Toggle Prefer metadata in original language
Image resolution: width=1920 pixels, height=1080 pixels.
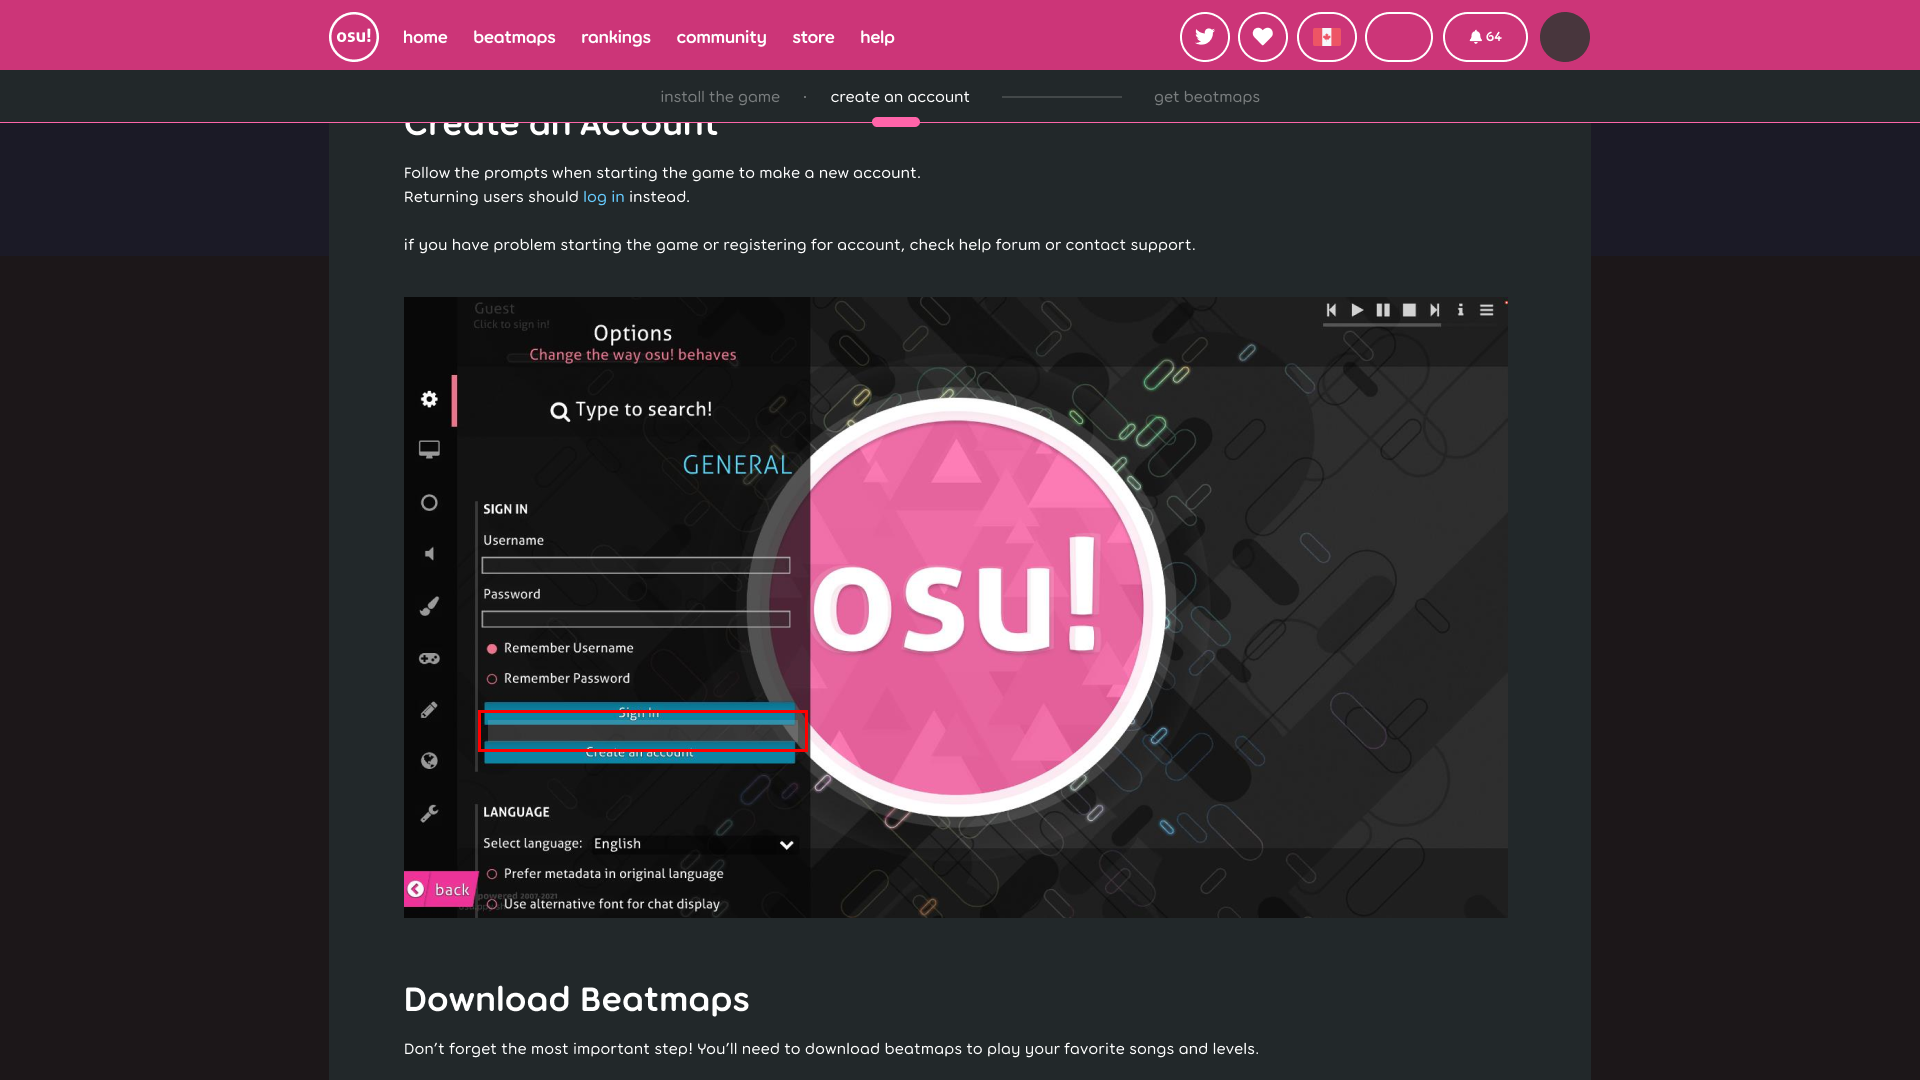coord(491,873)
